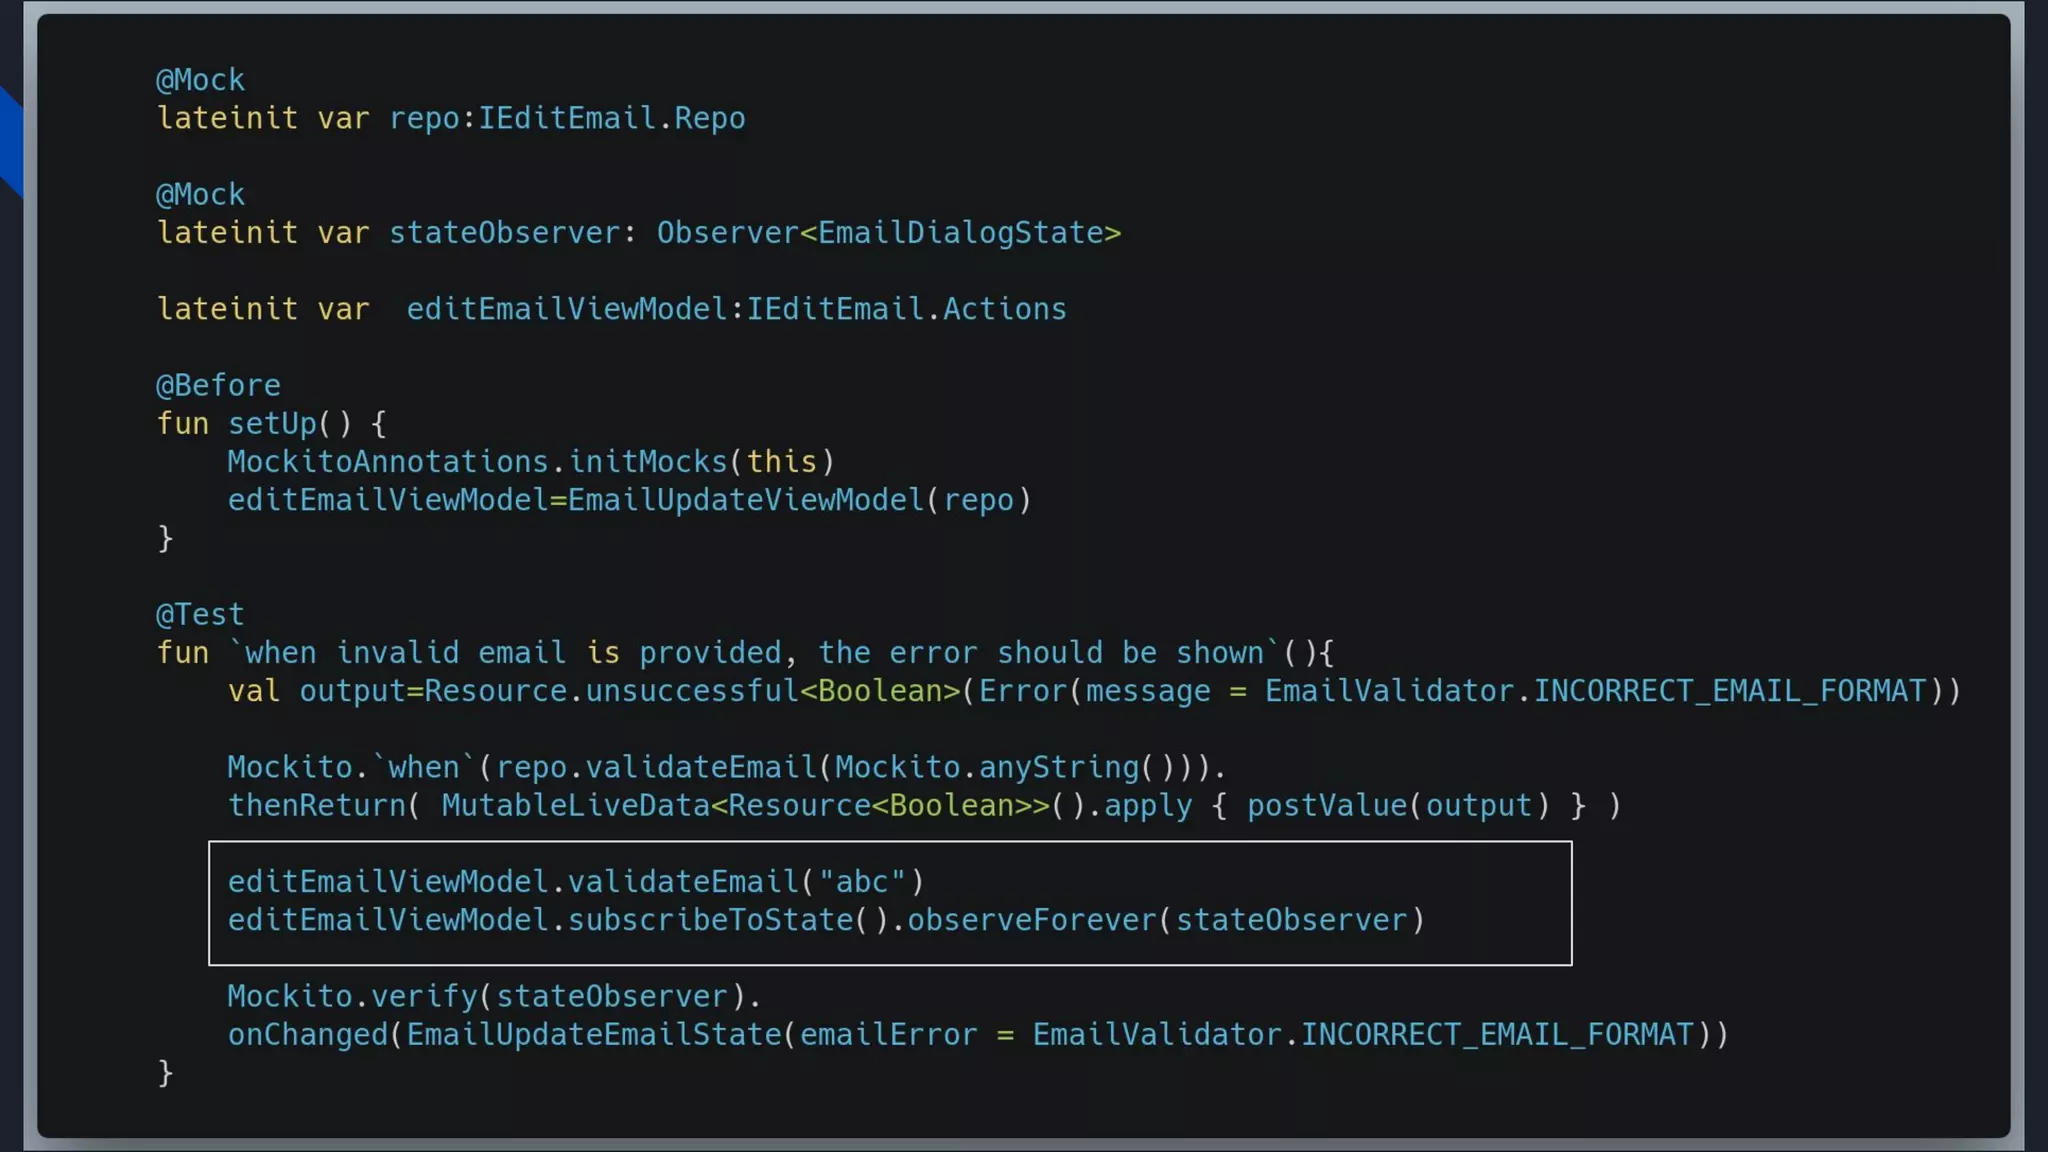This screenshot has height=1152, width=2048.
Task: Click the IEditEmail.Actions type text
Action: [x=906, y=309]
